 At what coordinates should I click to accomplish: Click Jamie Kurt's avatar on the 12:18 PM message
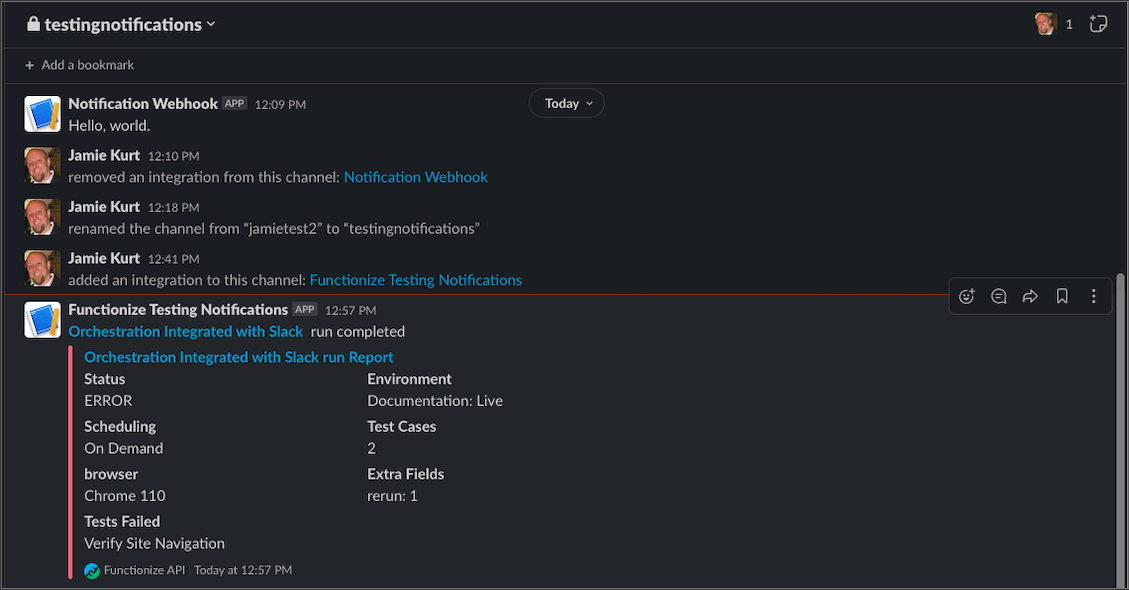click(42, 217)
